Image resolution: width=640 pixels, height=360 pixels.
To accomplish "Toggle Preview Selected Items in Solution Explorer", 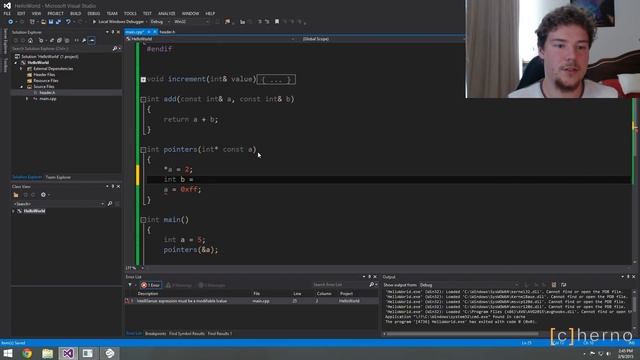I will (92, 40).
